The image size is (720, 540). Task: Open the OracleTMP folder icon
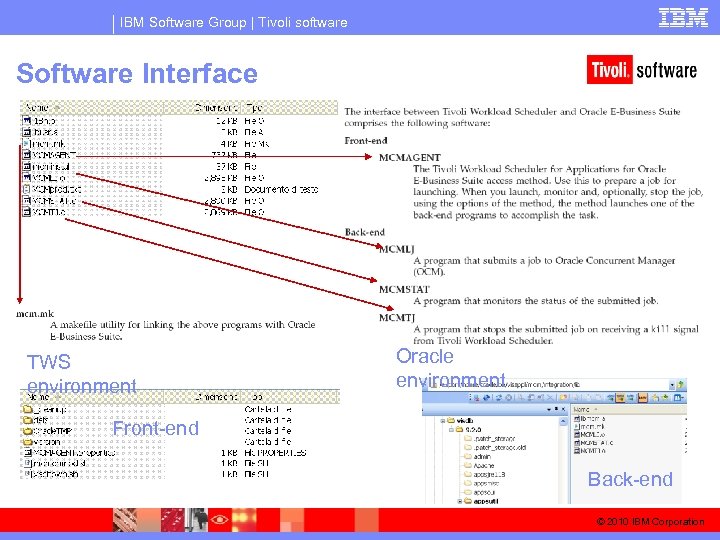28,431
